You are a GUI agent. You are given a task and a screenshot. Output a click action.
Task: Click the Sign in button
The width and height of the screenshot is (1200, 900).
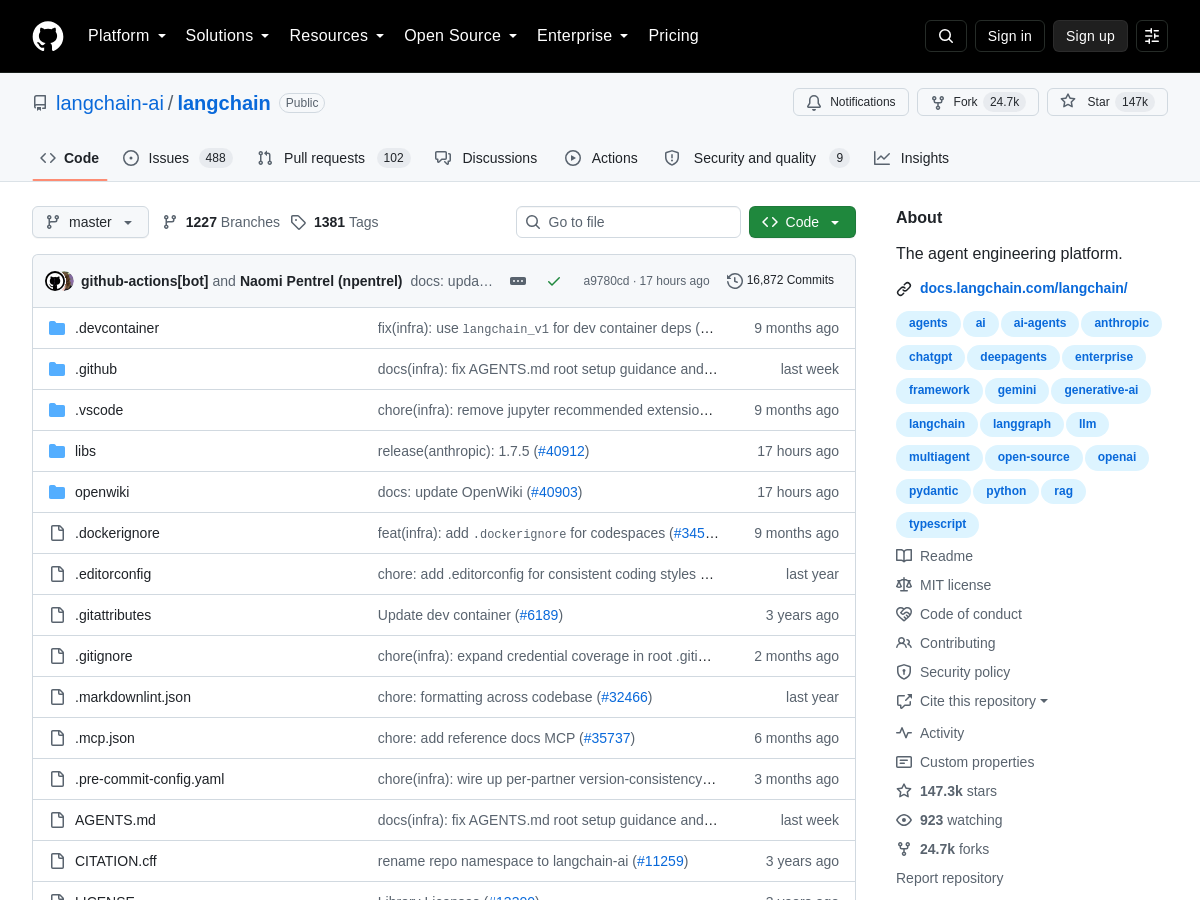tap(1010, 36)
